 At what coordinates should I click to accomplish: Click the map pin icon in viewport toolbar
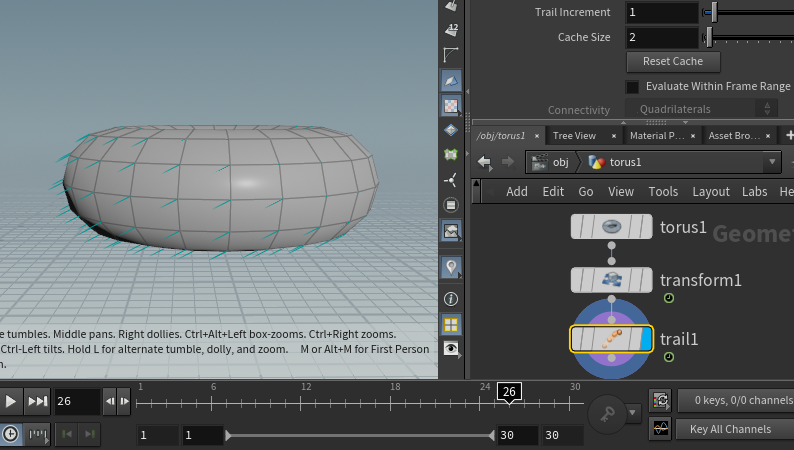click(451, 267)
